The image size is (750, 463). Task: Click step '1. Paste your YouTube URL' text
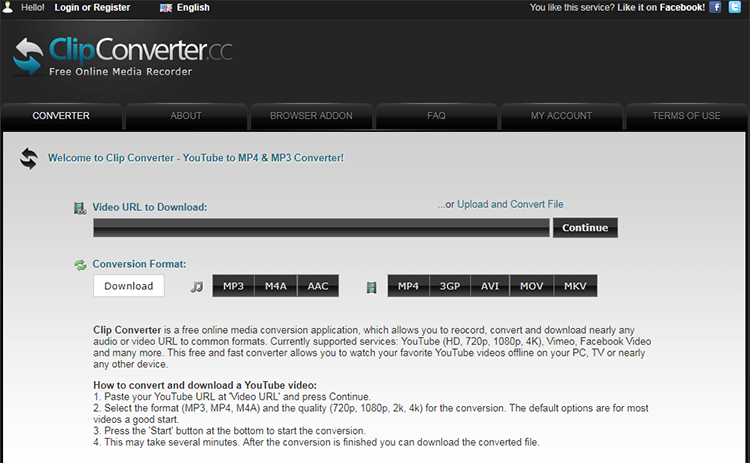[x=232, y=397]
